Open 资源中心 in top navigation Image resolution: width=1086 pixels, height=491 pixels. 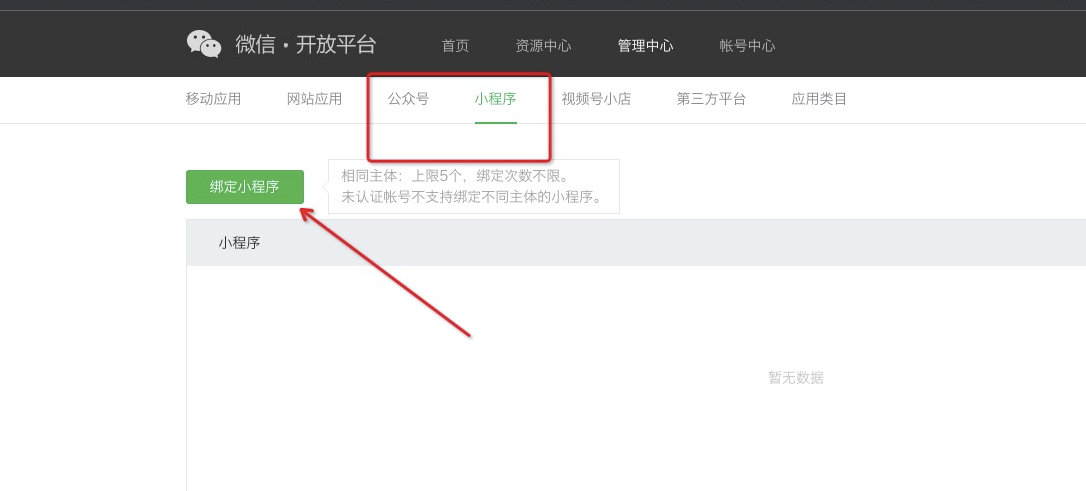pos(543,46)
